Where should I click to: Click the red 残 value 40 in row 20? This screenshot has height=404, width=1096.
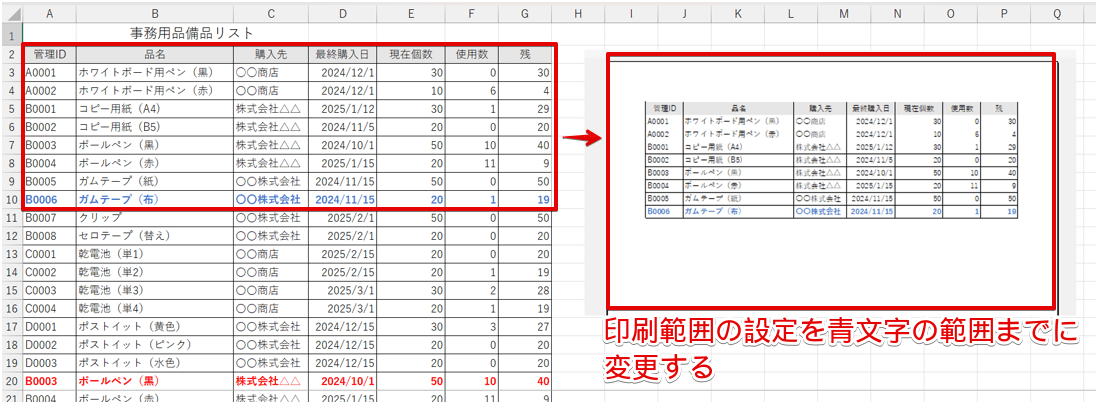pos(526,381)
